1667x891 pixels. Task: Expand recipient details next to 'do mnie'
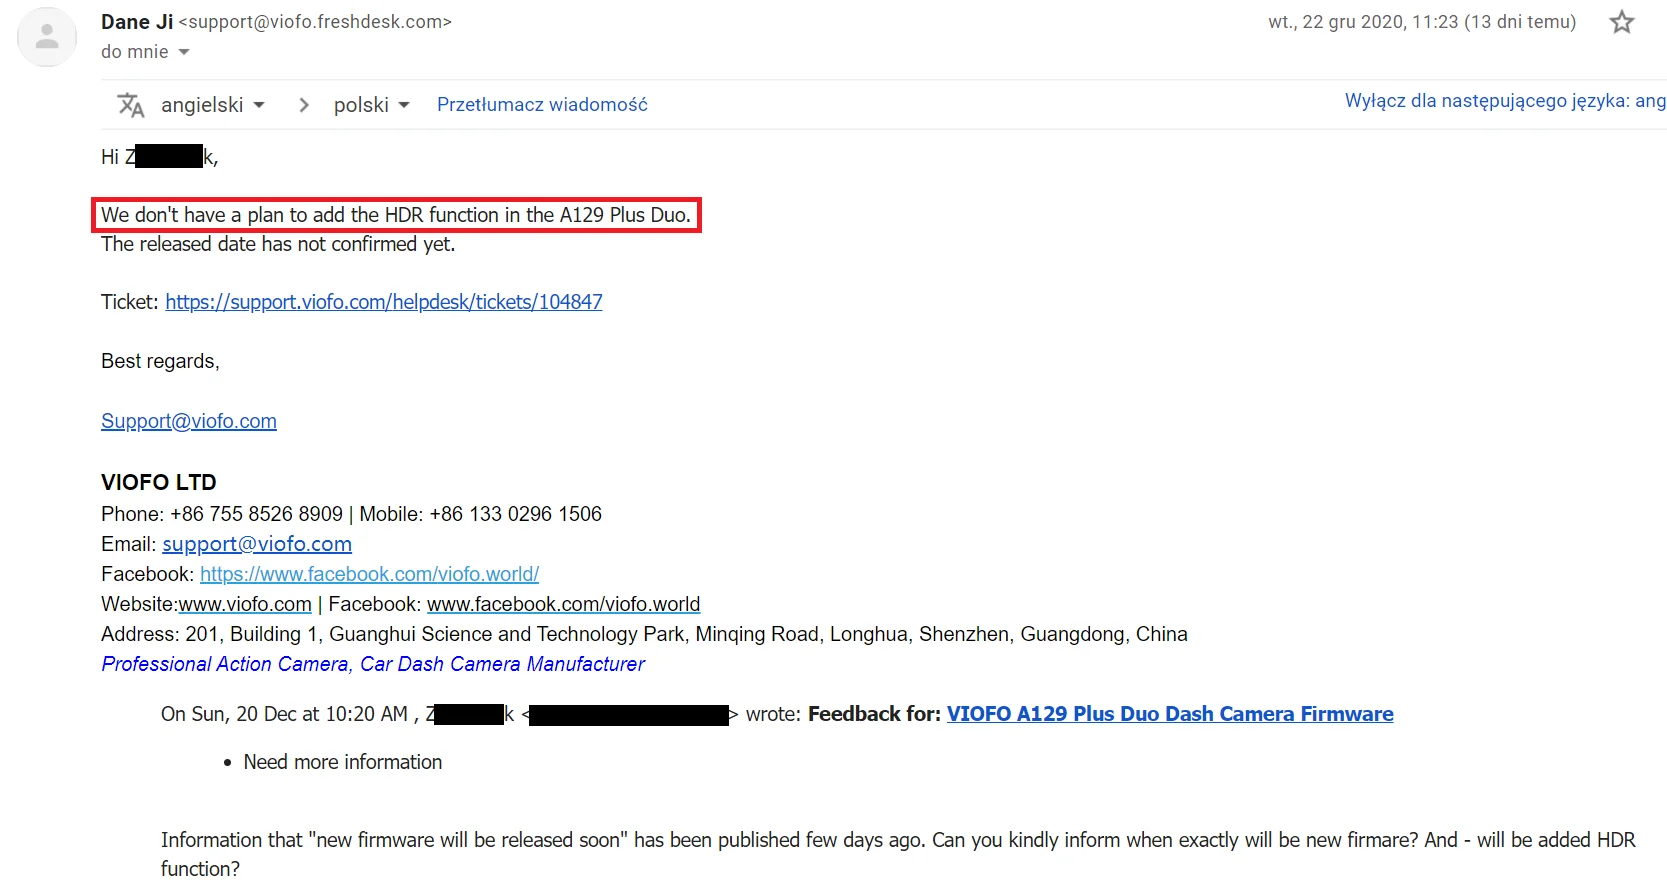click(184, 52)
